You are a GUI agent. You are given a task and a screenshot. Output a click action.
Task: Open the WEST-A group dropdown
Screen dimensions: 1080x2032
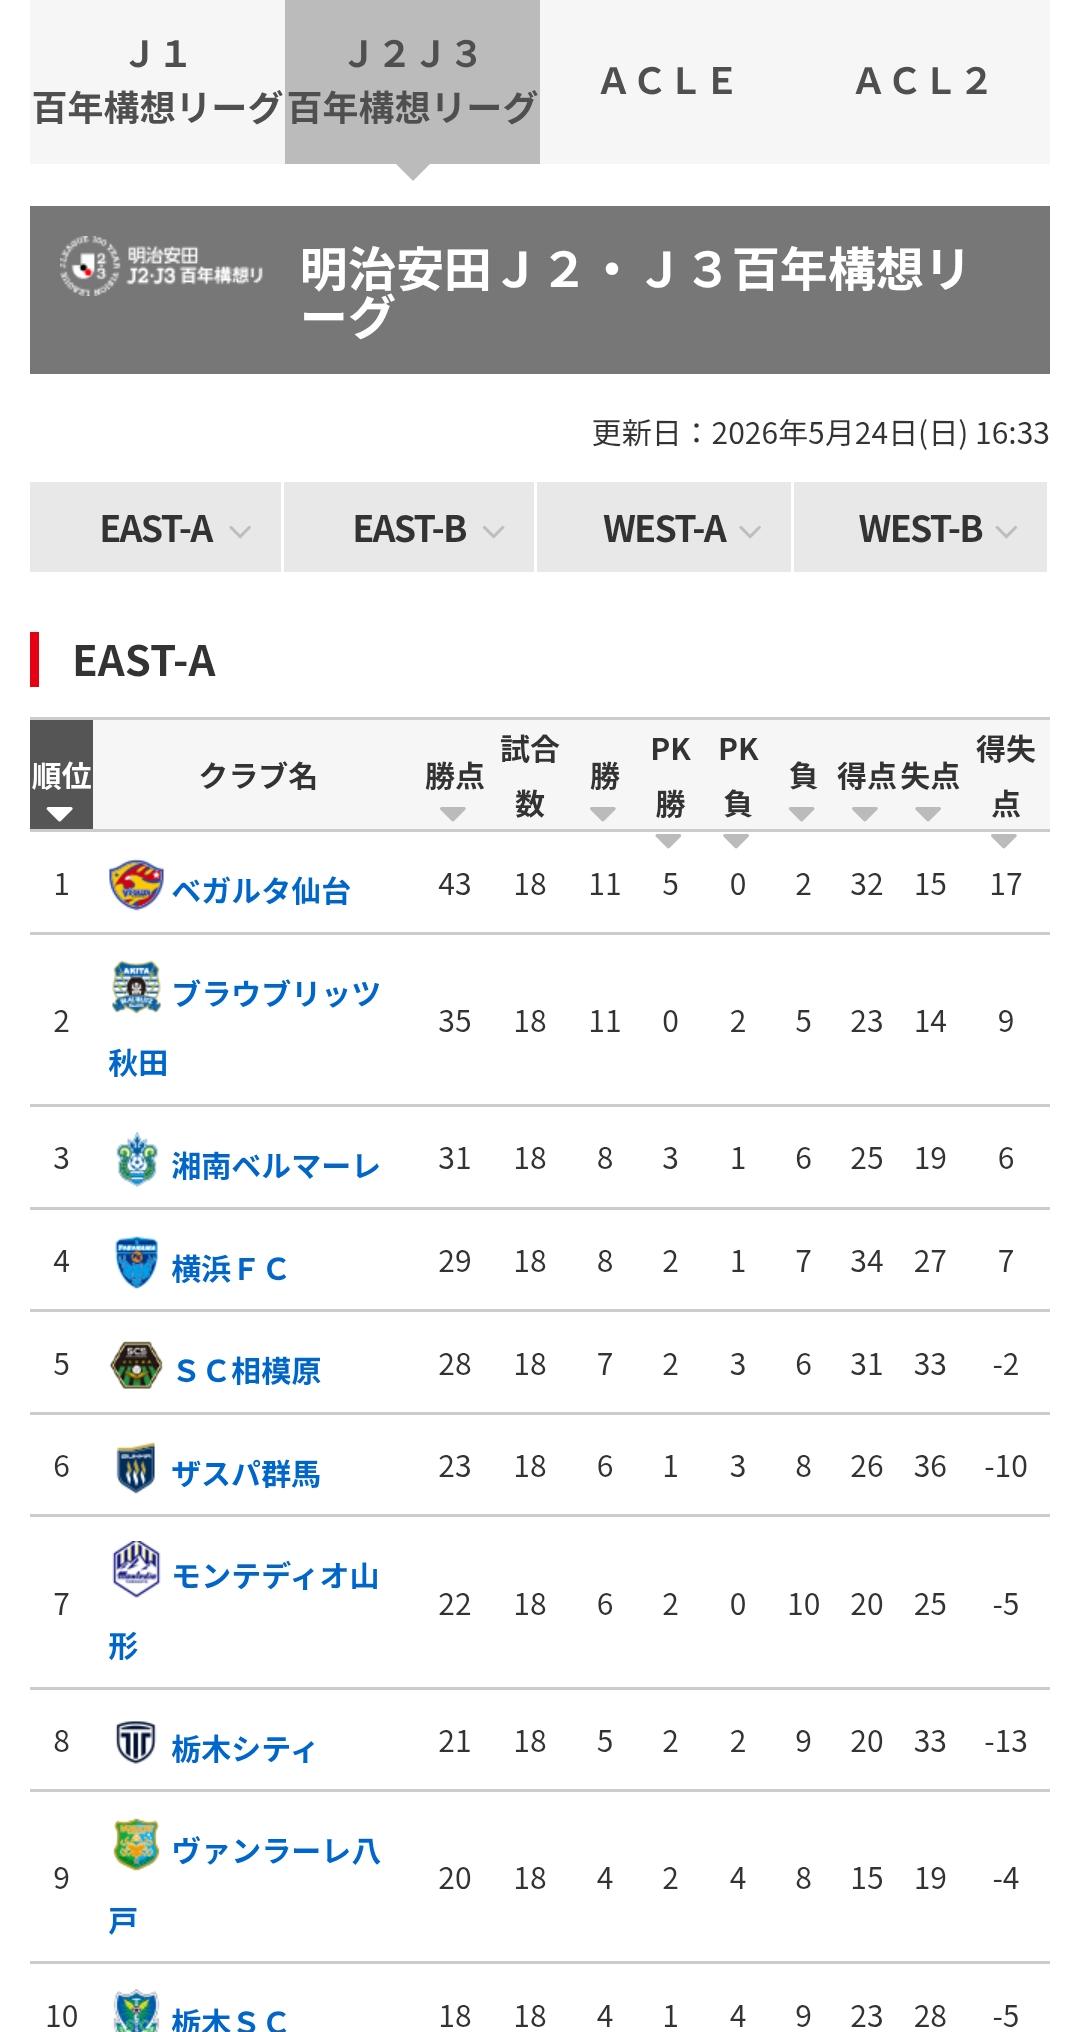click(664, 528)
